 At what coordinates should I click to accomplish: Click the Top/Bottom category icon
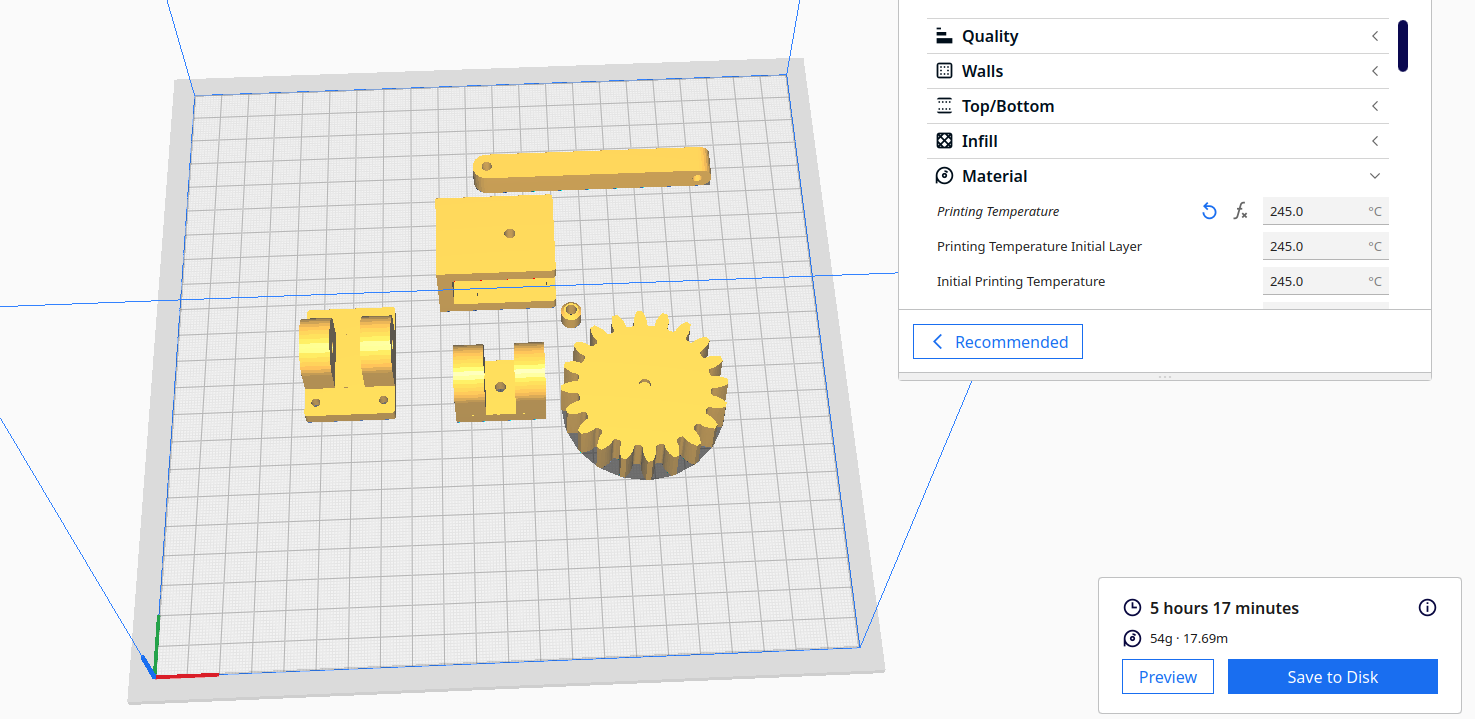[944, 106]
